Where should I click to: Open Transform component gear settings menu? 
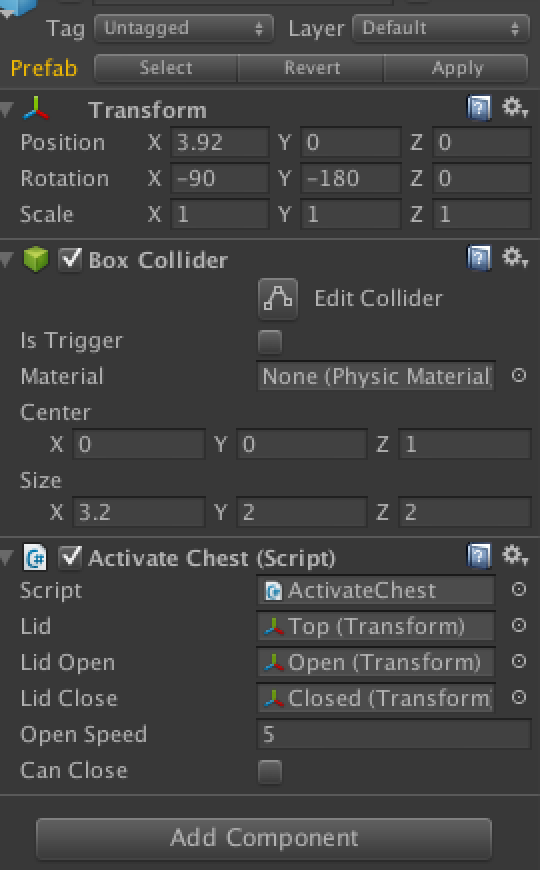[514, 107]
